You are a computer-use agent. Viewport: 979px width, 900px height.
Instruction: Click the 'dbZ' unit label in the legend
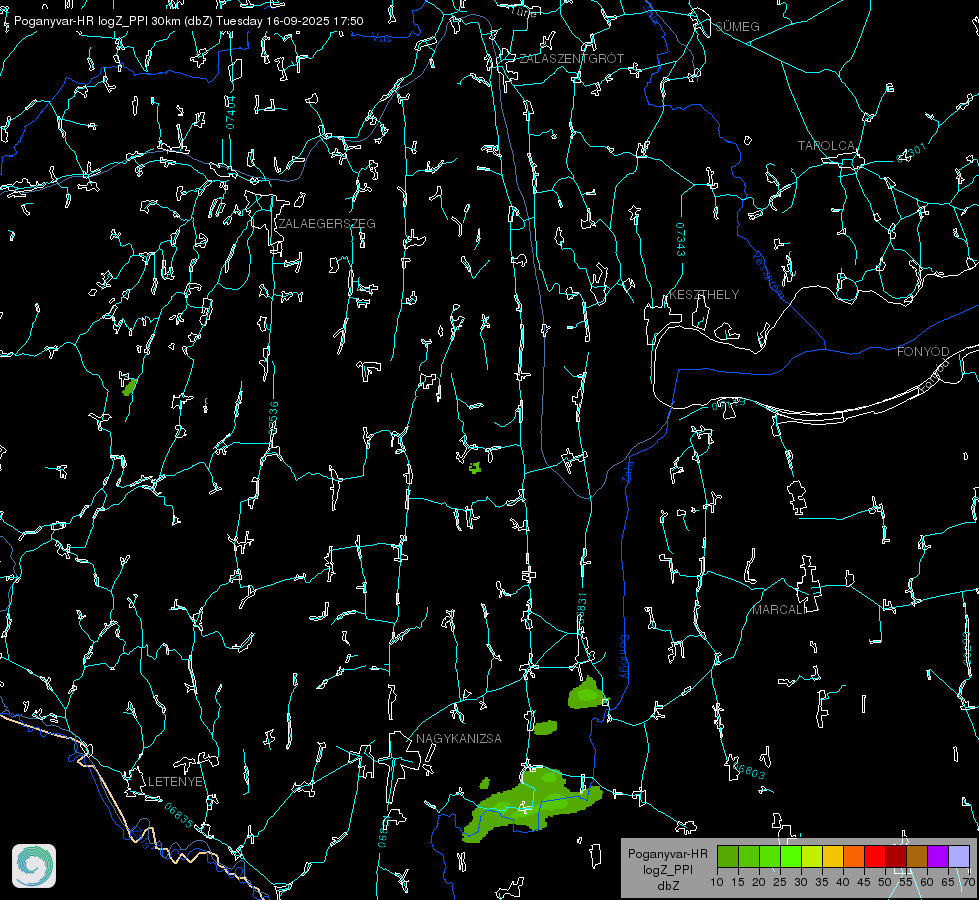tap(667, 886)
